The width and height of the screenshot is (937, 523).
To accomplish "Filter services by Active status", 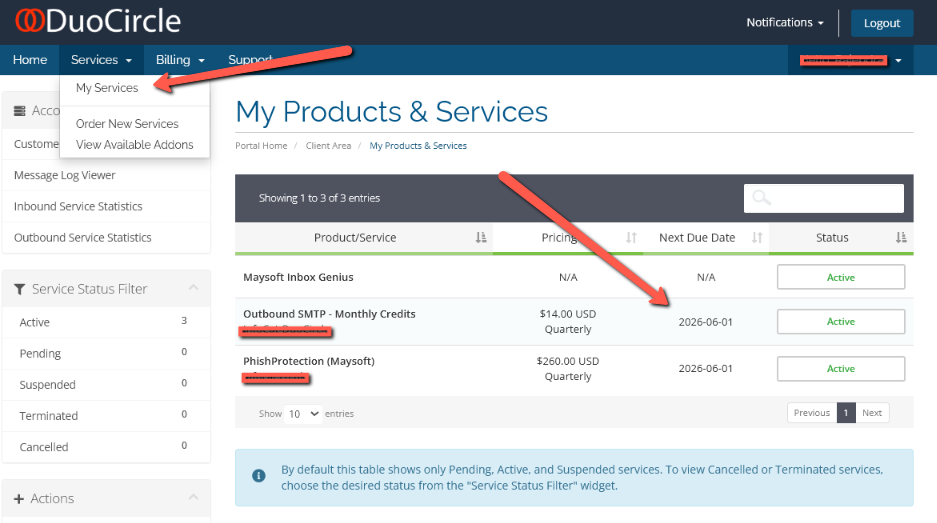I will [x=106, y=322].
